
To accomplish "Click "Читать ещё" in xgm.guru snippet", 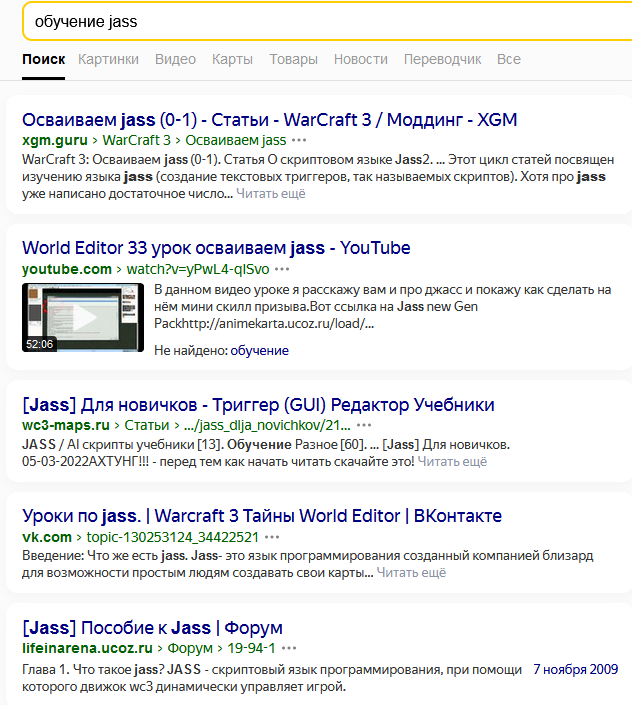I will (271, 194).
